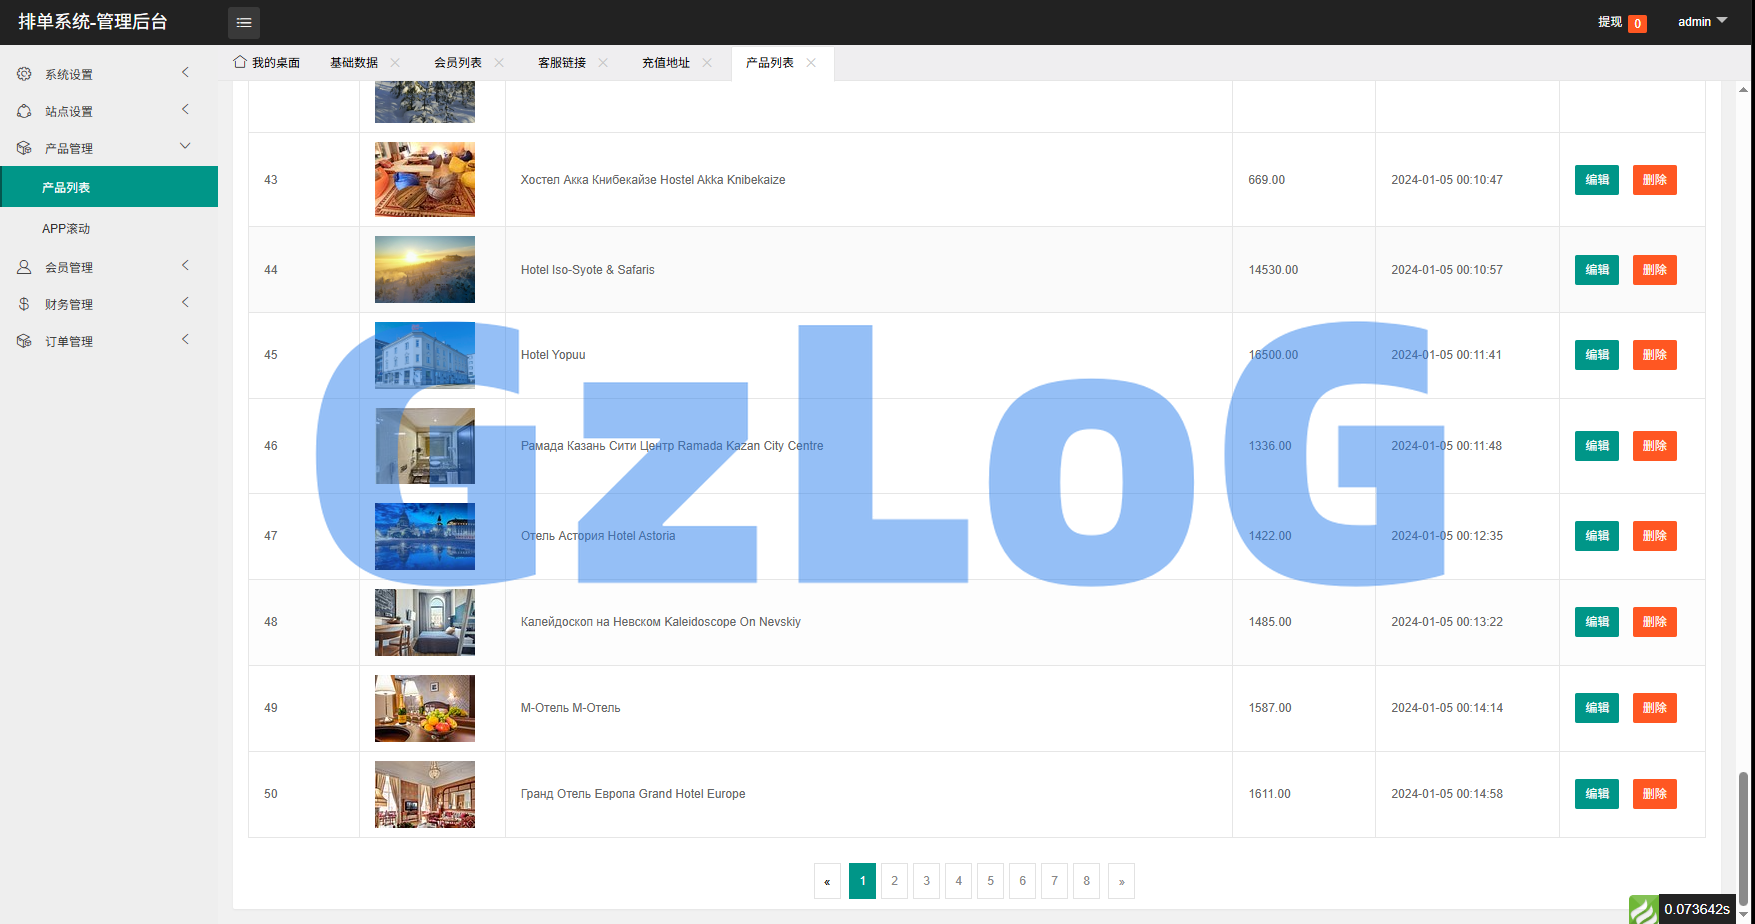Collapse the 产品管理 menu chevron
1755x924 pixels.
pyautogui.click(x=185, y=146)
